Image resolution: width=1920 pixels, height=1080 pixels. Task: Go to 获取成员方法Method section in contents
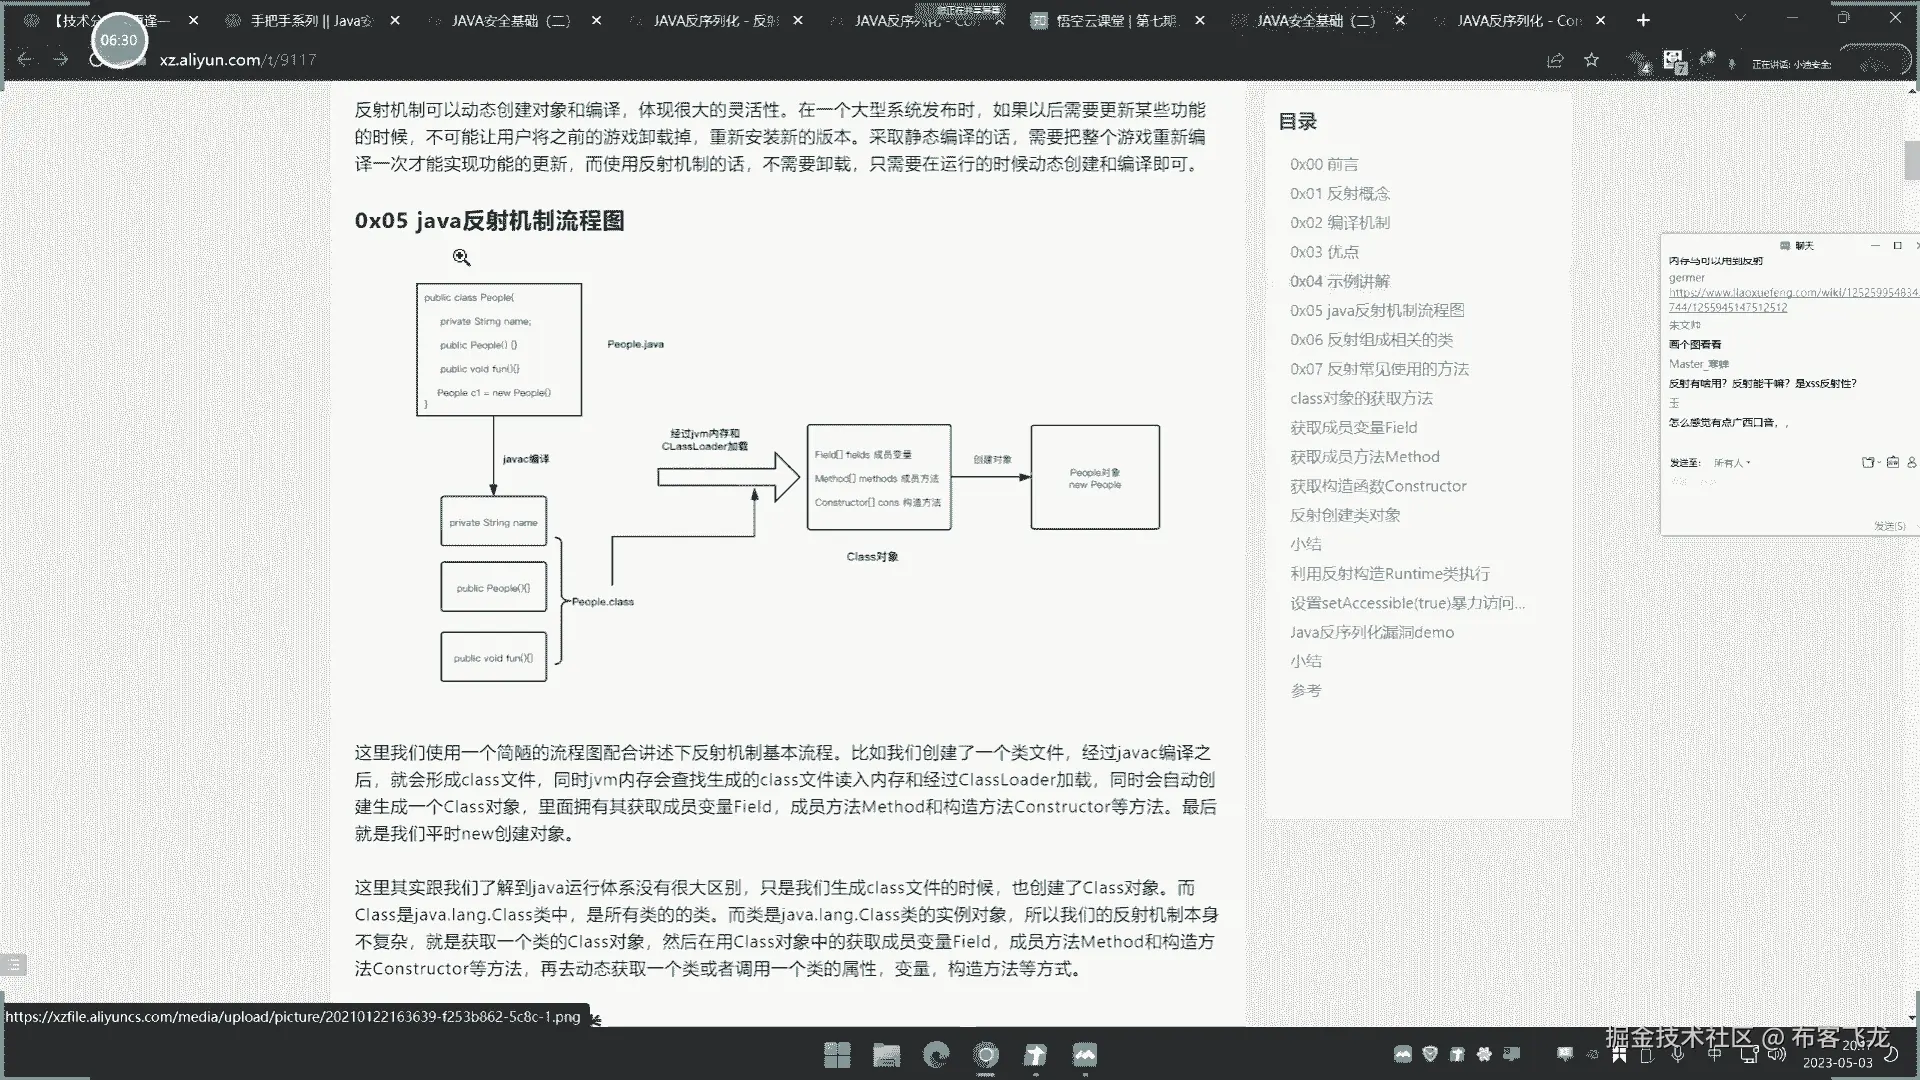click(x=1364, y=457)
